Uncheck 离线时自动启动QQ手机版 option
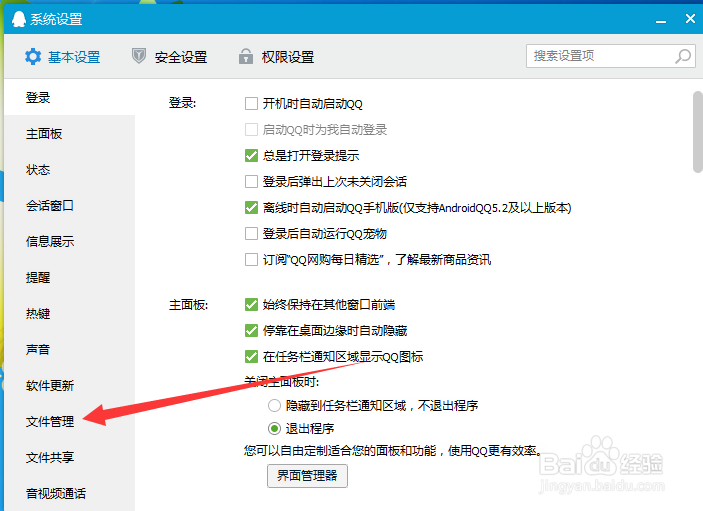This screenshot has width=703, height=511. [251, 208]
